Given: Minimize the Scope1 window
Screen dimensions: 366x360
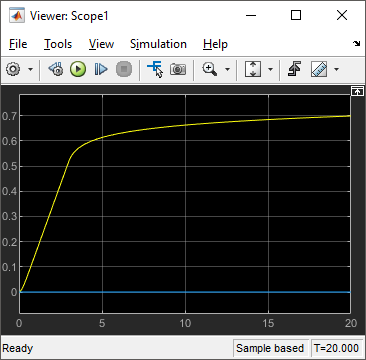Looking at the screenshot, I should point(250,15).
